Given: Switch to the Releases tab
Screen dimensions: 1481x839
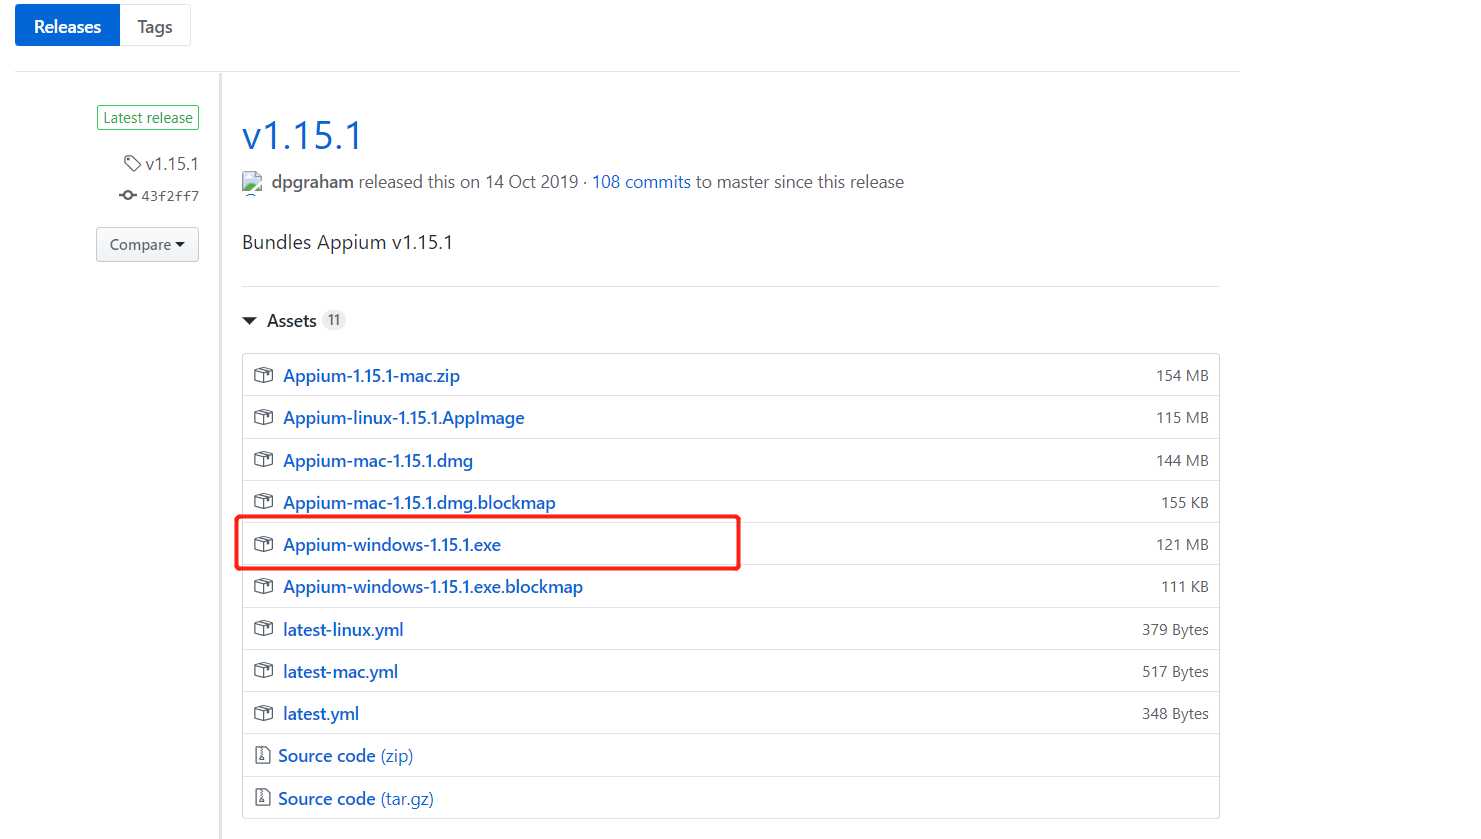Looking at the screenshot, I should (67, 26).
